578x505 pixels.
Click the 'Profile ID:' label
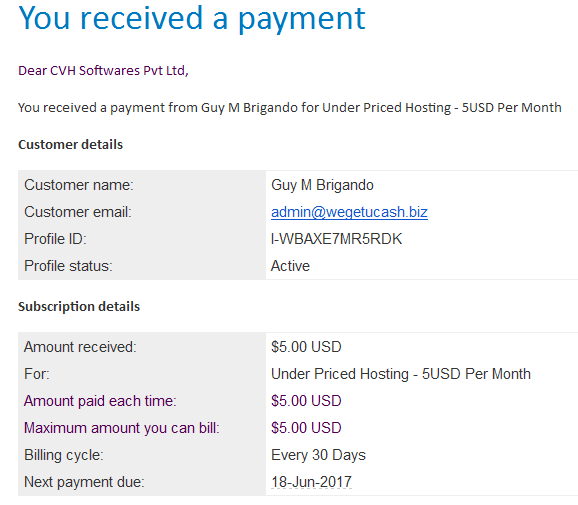(55, 239)
